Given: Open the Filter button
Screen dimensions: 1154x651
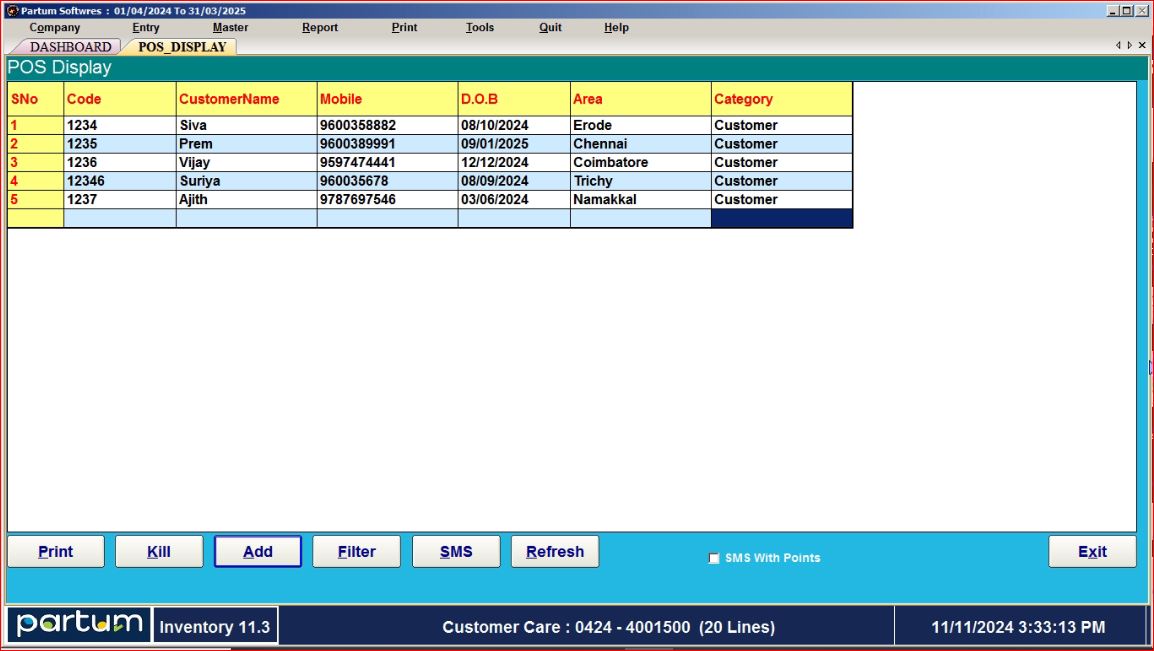Looking at the screenshot, I should [x=357, y=552].
